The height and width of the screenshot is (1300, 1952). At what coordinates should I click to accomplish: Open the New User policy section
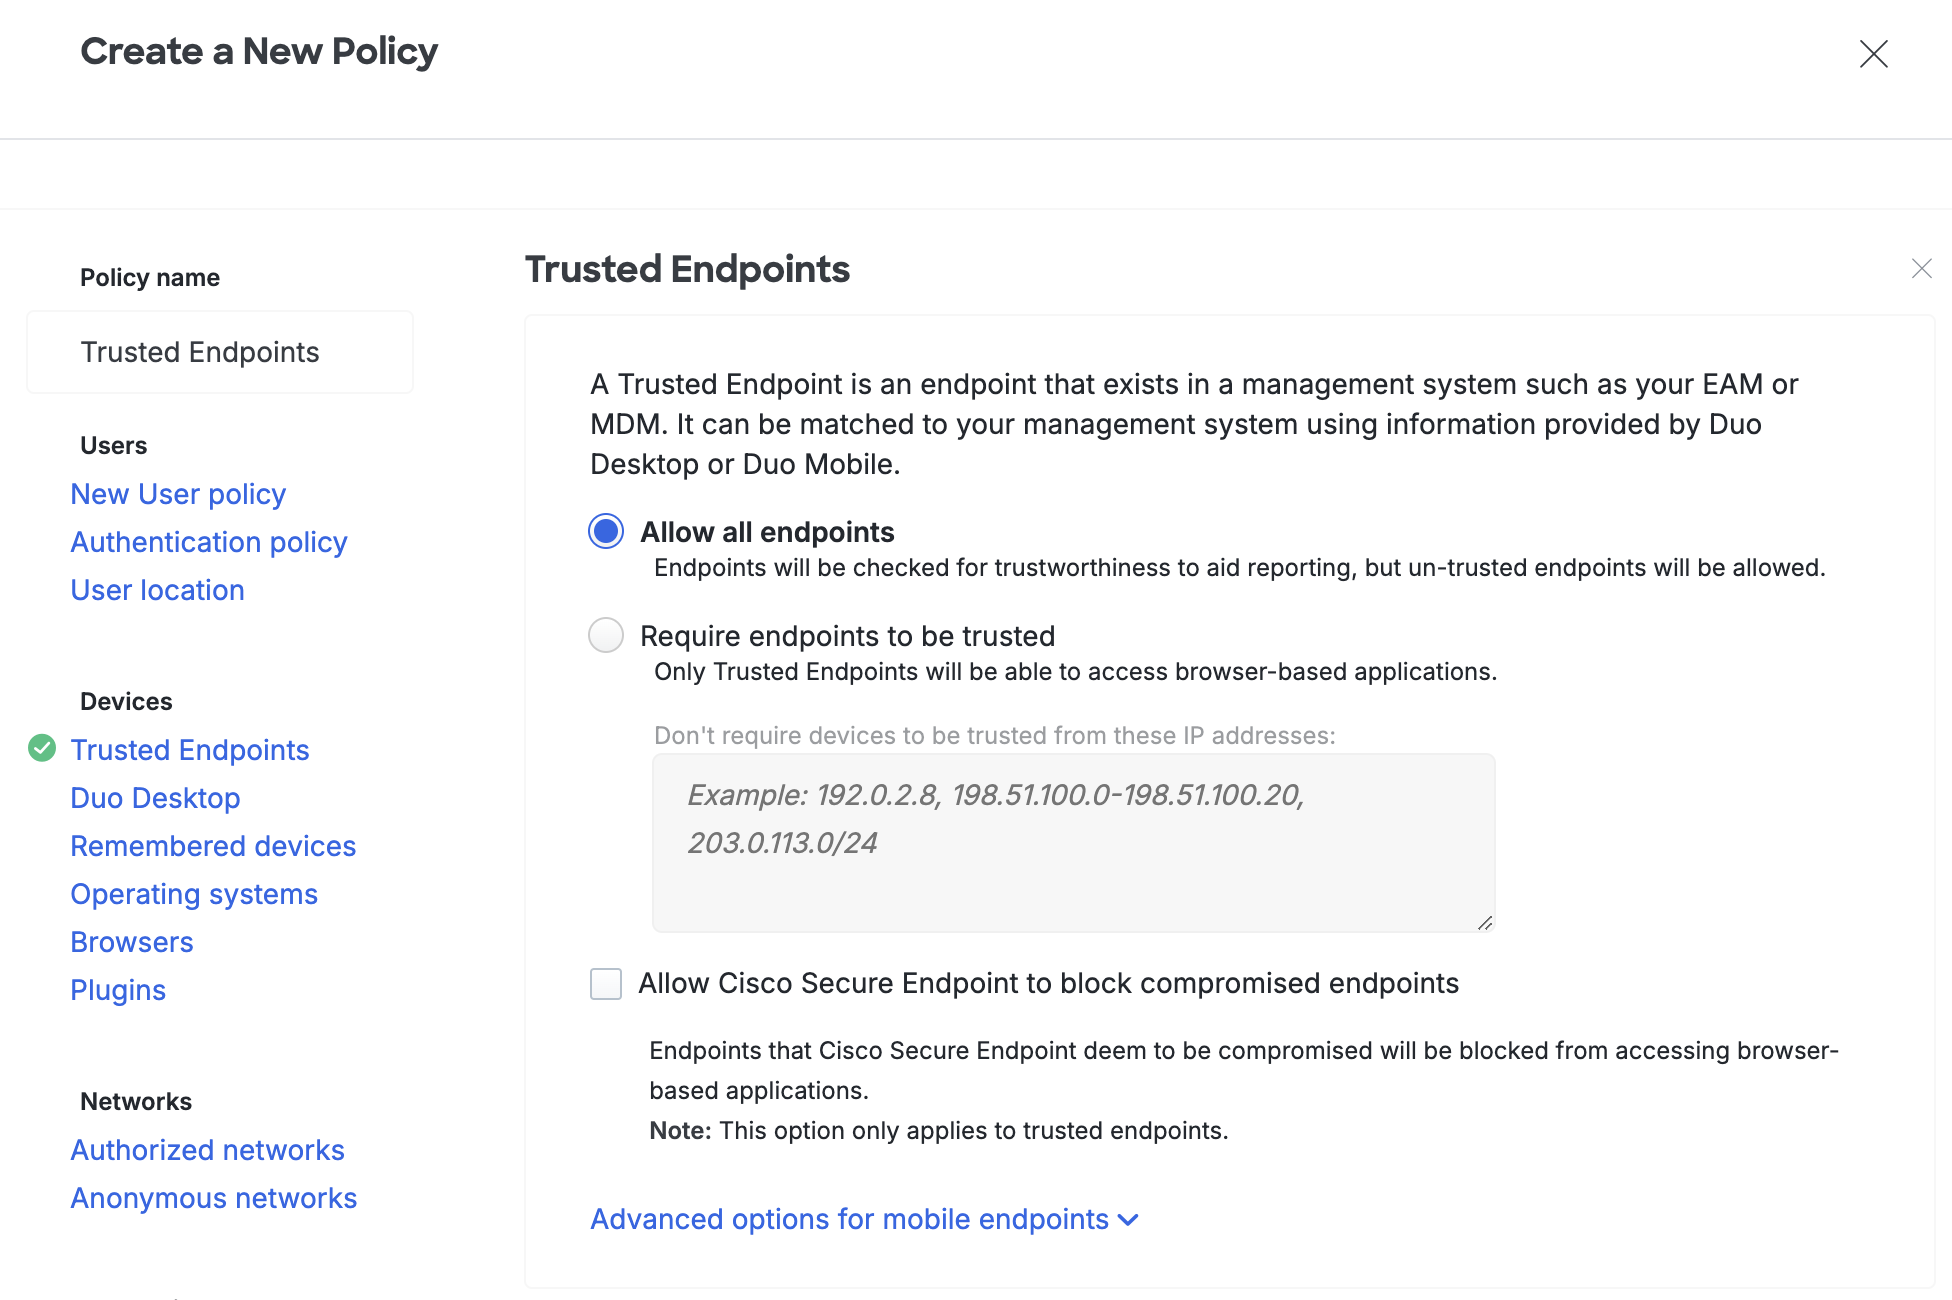pos(178,494)
